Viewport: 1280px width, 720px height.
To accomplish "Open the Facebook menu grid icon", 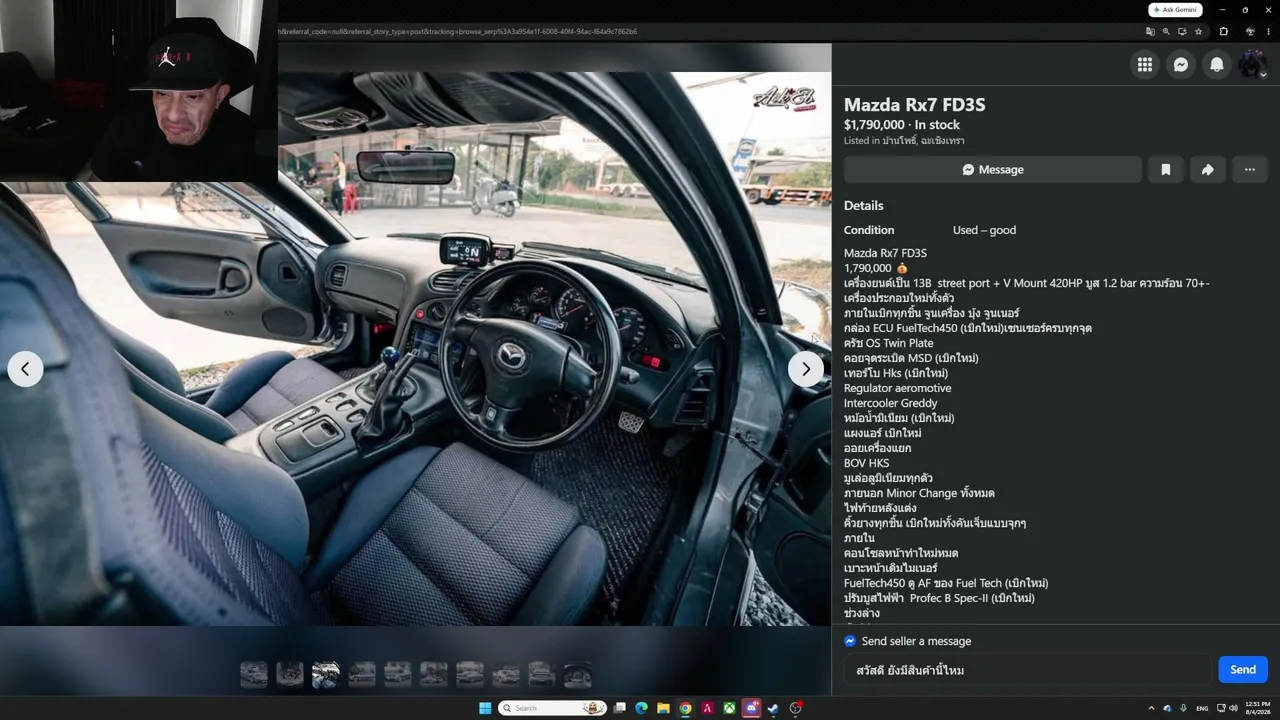I will (1145, 64).
